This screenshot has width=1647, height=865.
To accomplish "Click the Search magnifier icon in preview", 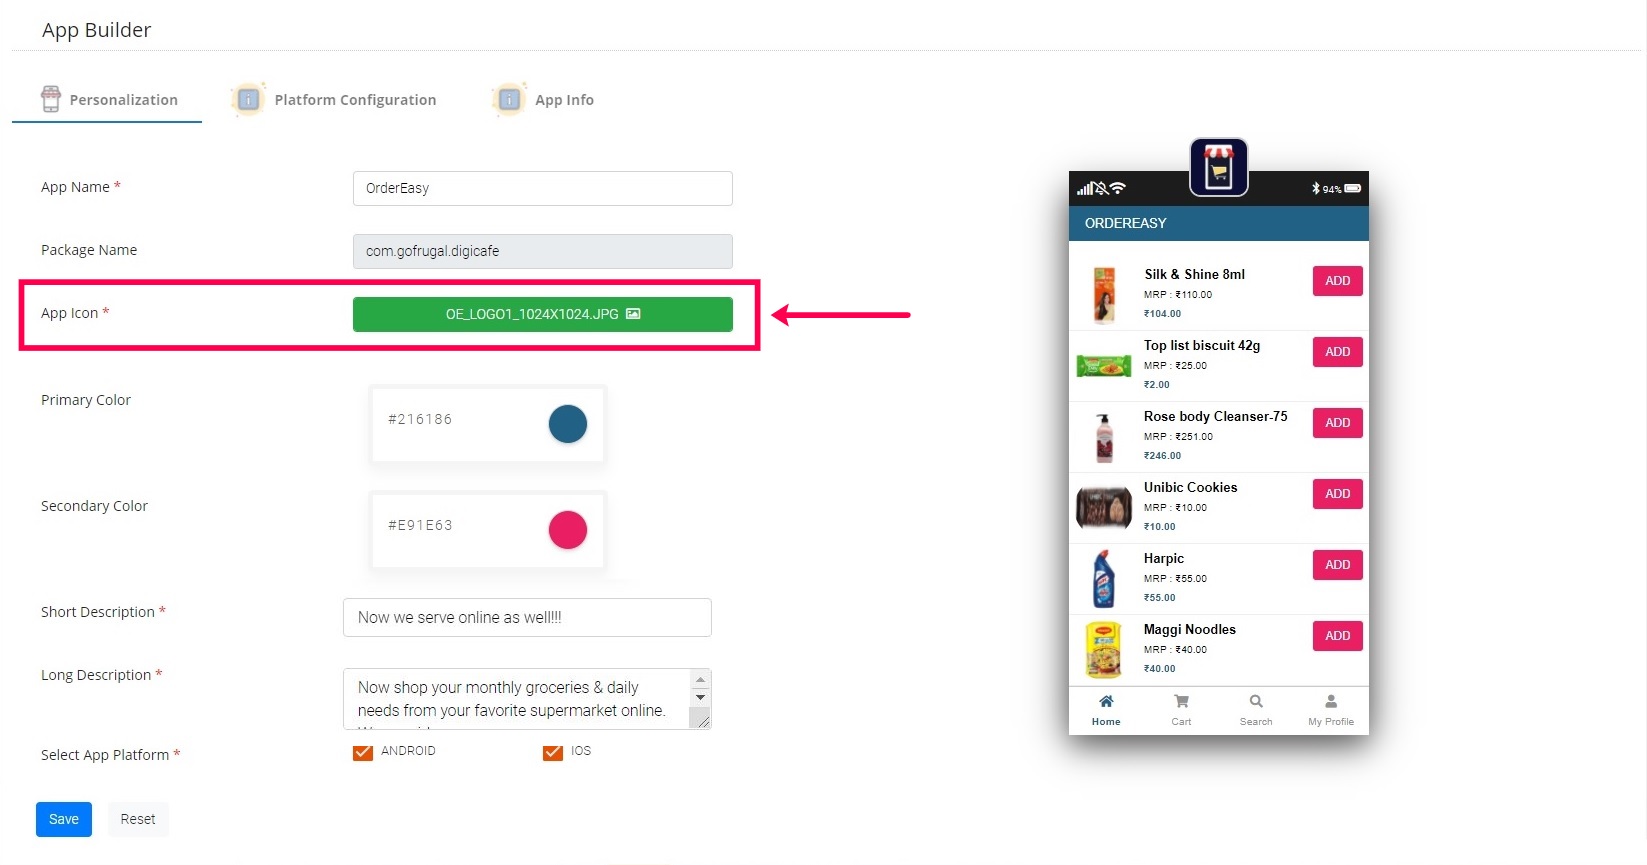I will pos(1256,702).
